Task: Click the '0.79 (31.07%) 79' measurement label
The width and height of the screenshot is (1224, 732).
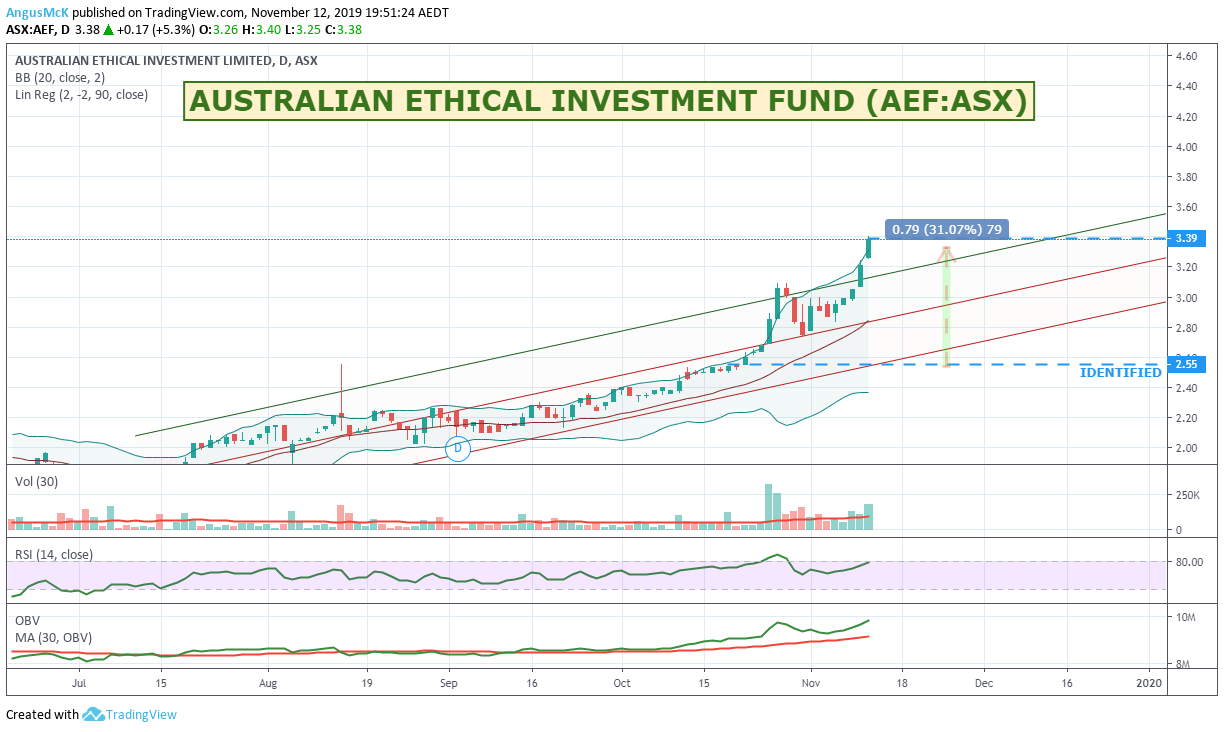Action: tap(947, 229)
